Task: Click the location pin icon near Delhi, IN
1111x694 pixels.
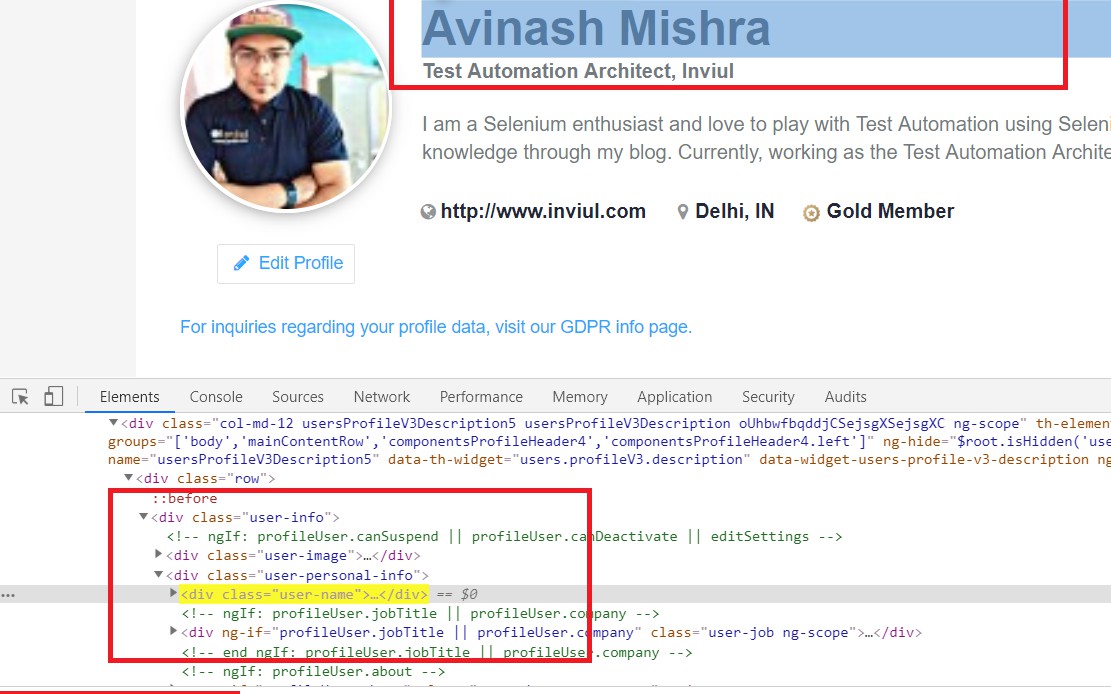Action: [682, 211]
